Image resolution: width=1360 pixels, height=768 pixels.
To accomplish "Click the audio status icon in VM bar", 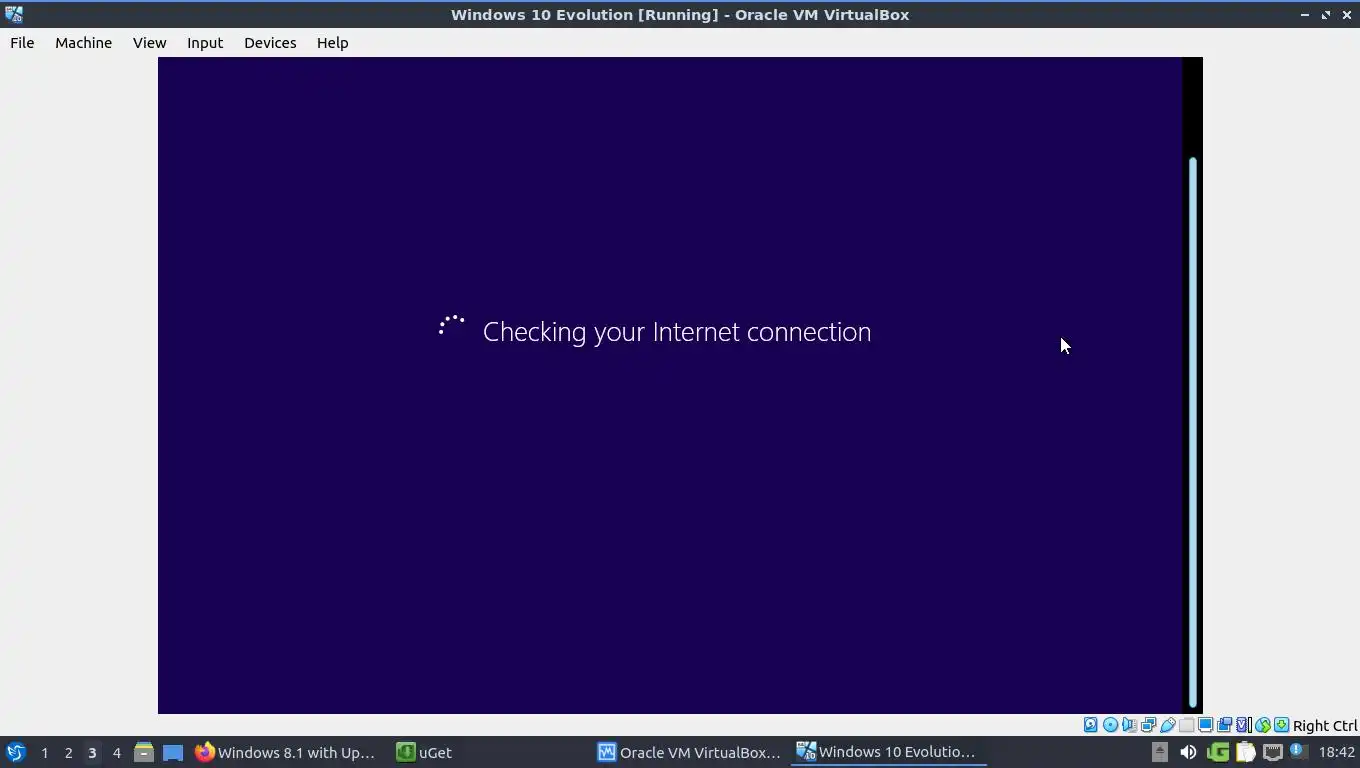I will click(x=1129, y=725).
